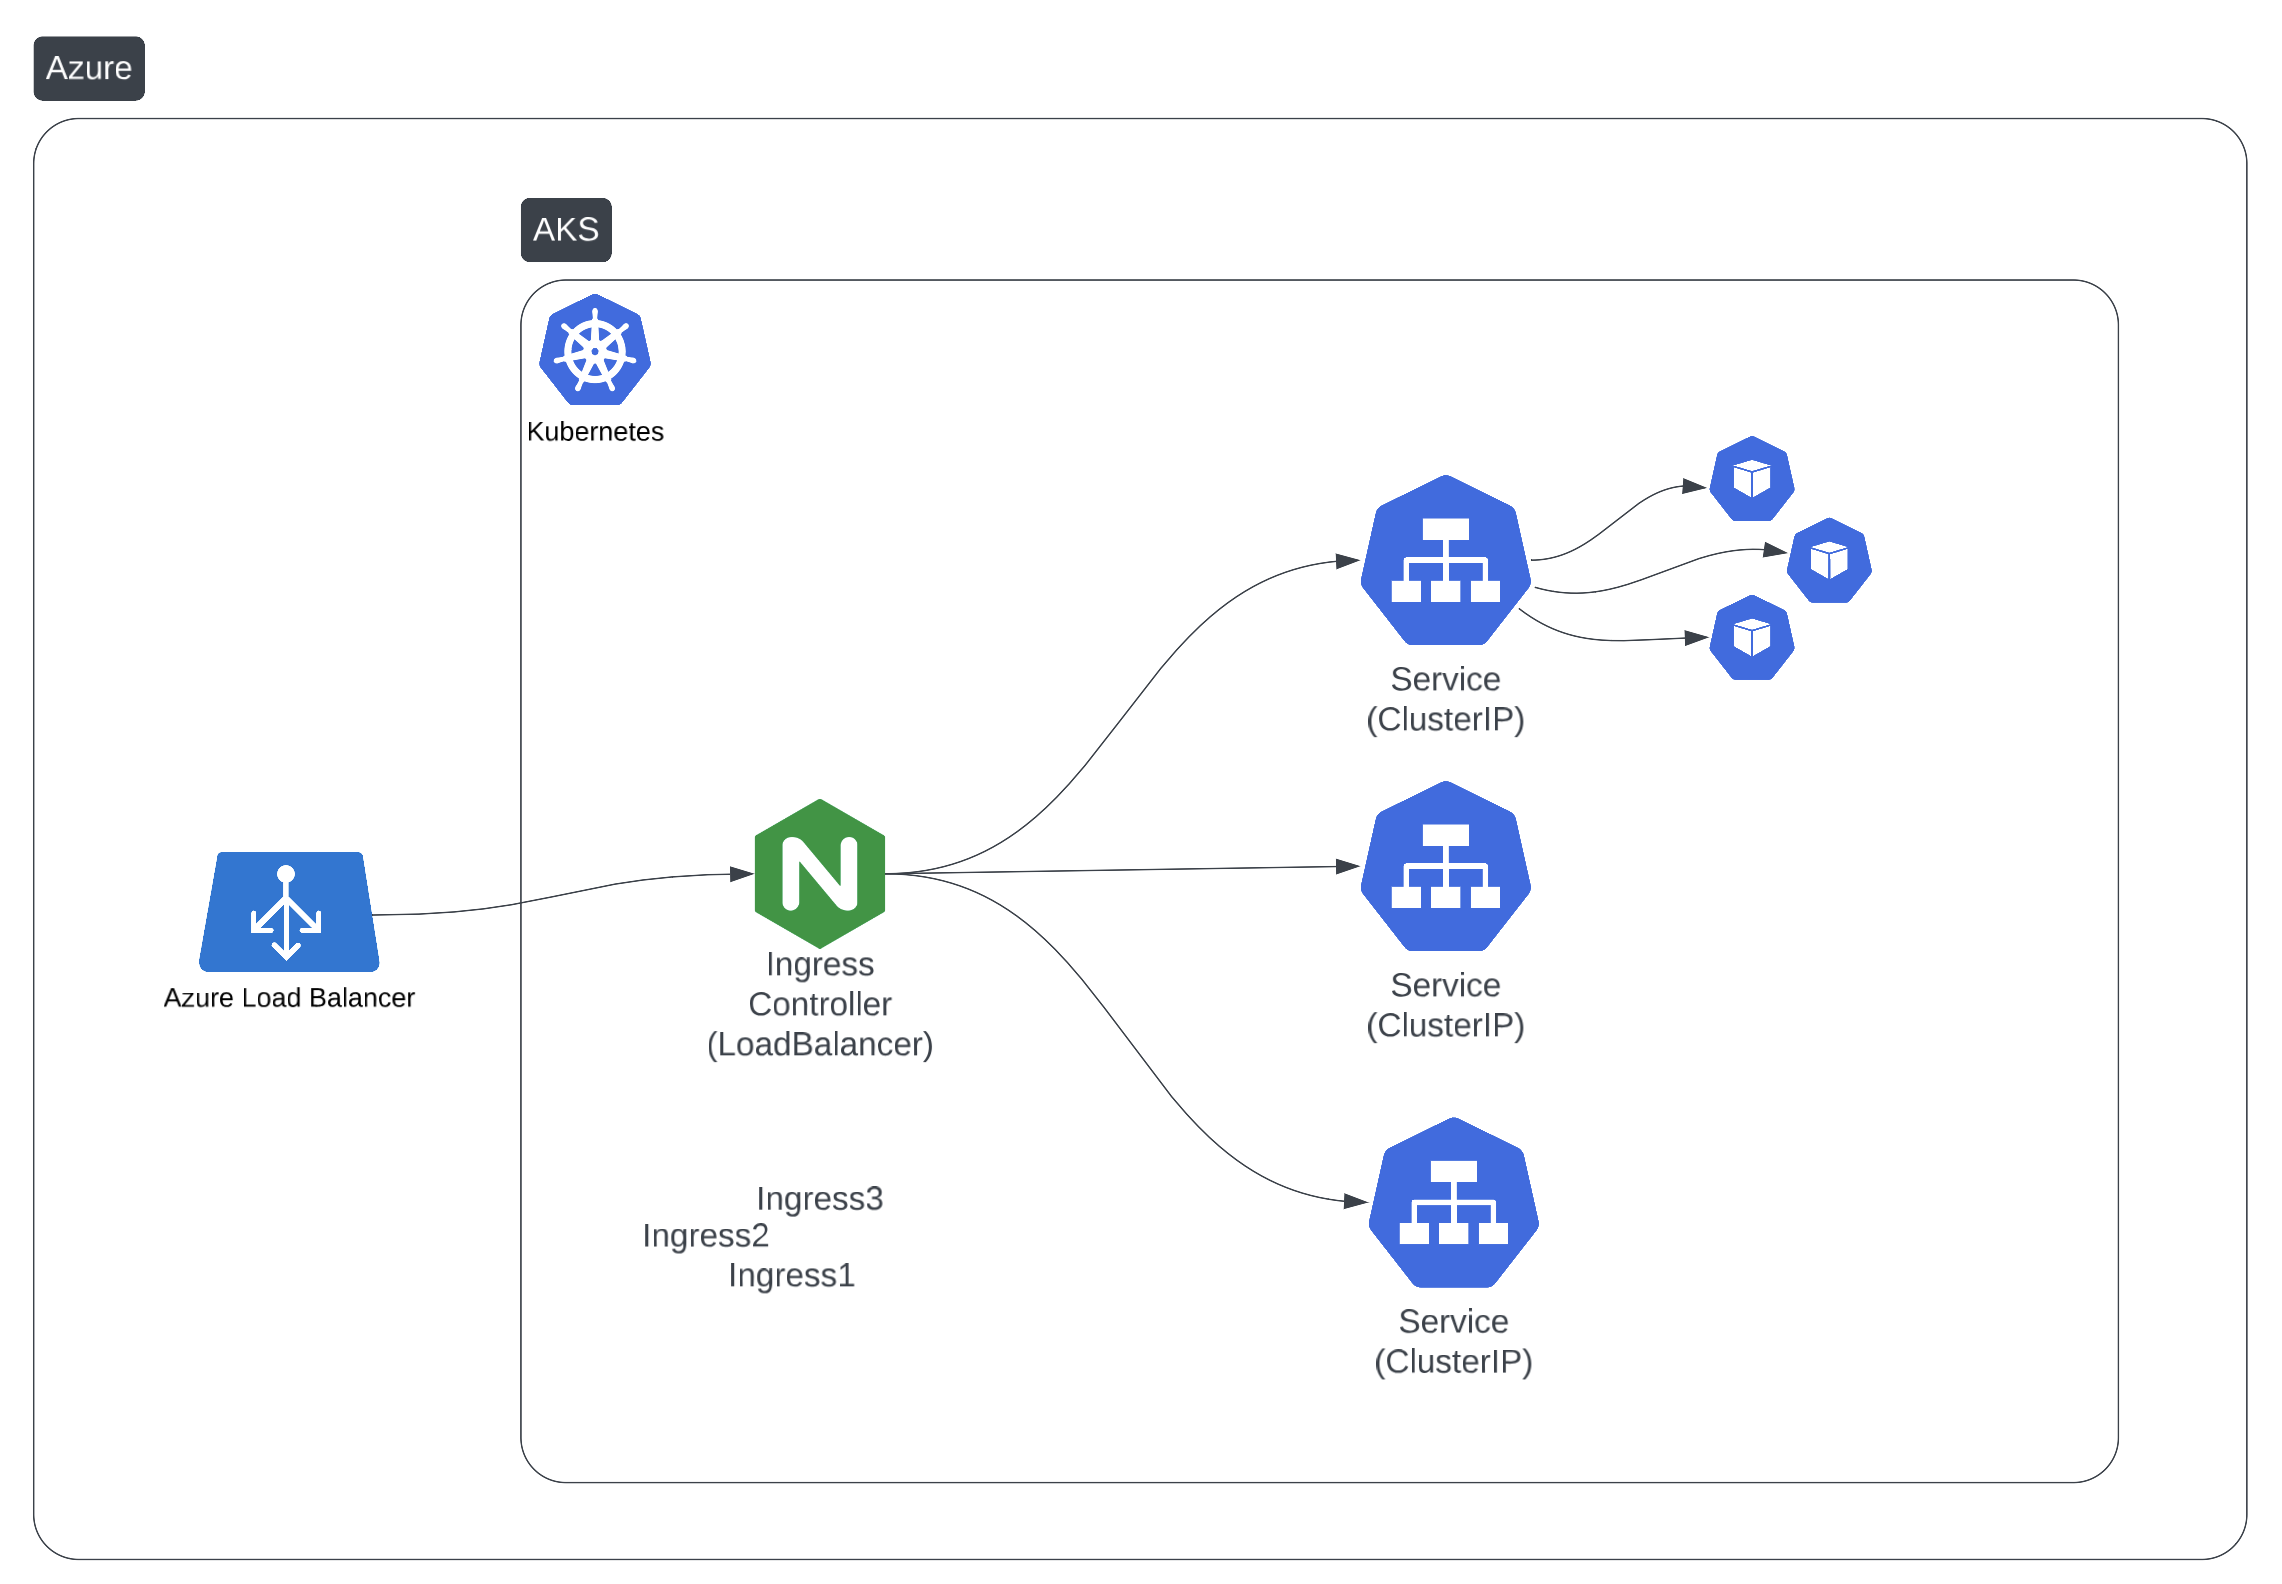Click the rightmost pod cube icon

1829,560
